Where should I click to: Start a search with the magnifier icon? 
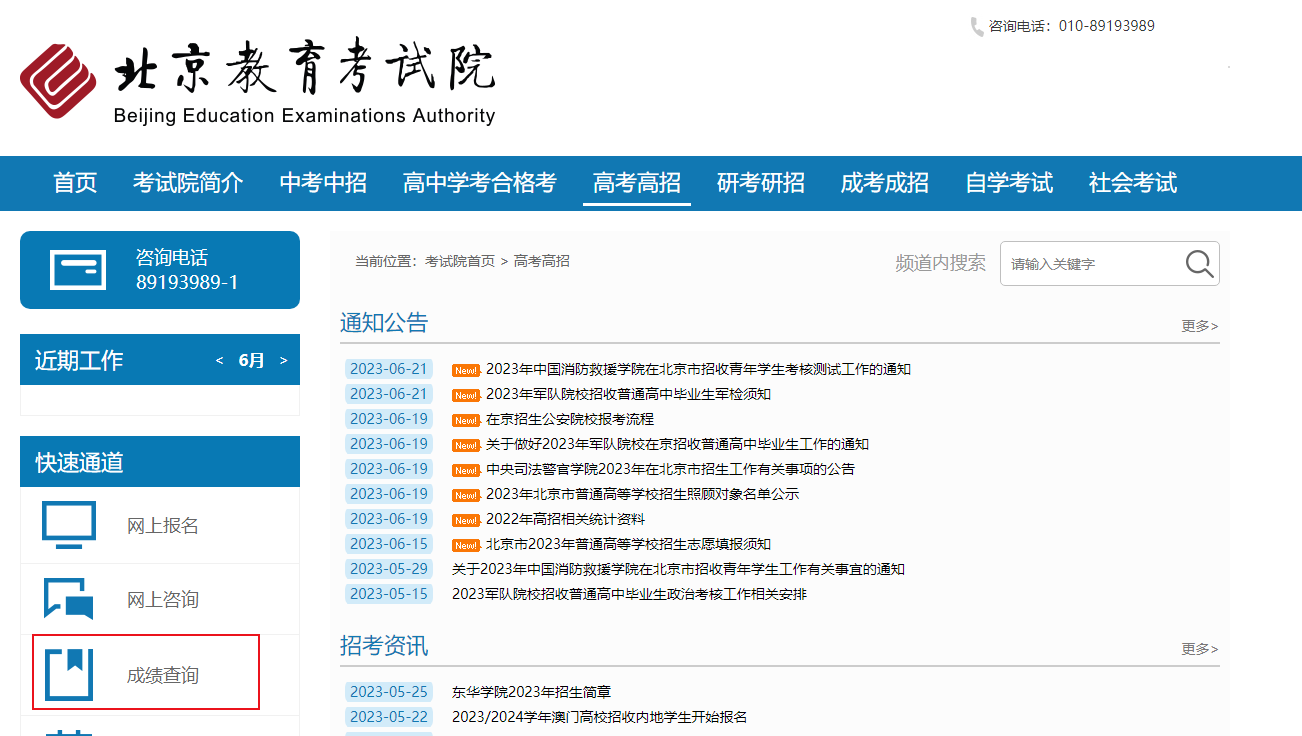(x=1198, y=263)
